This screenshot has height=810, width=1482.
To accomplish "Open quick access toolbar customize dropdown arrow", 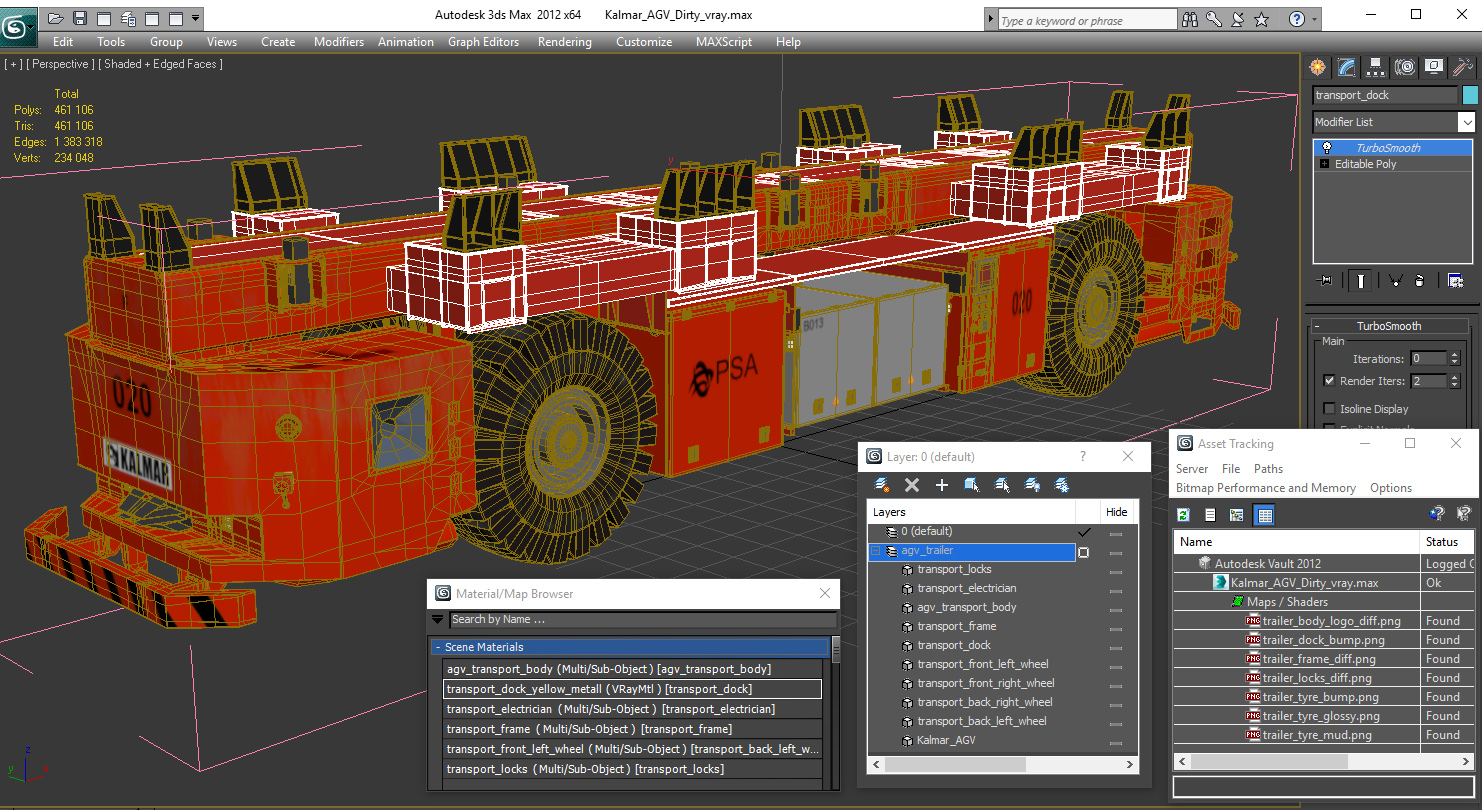I will 195,18.
